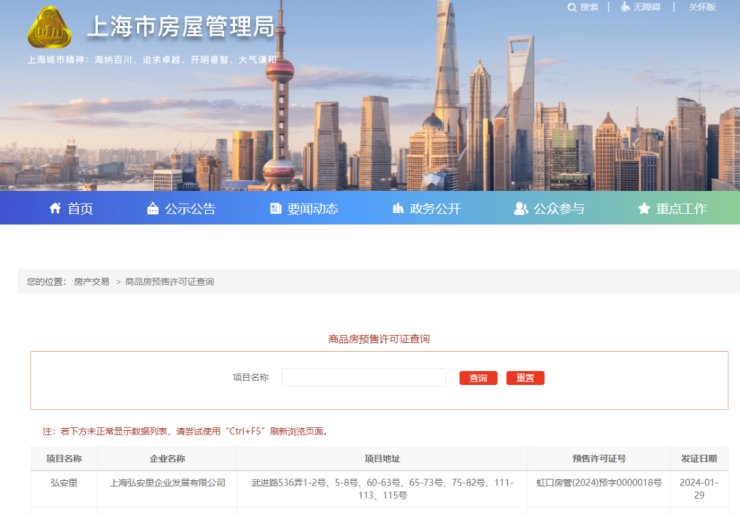Open the 政务公开 menu

tap(435, 209)
